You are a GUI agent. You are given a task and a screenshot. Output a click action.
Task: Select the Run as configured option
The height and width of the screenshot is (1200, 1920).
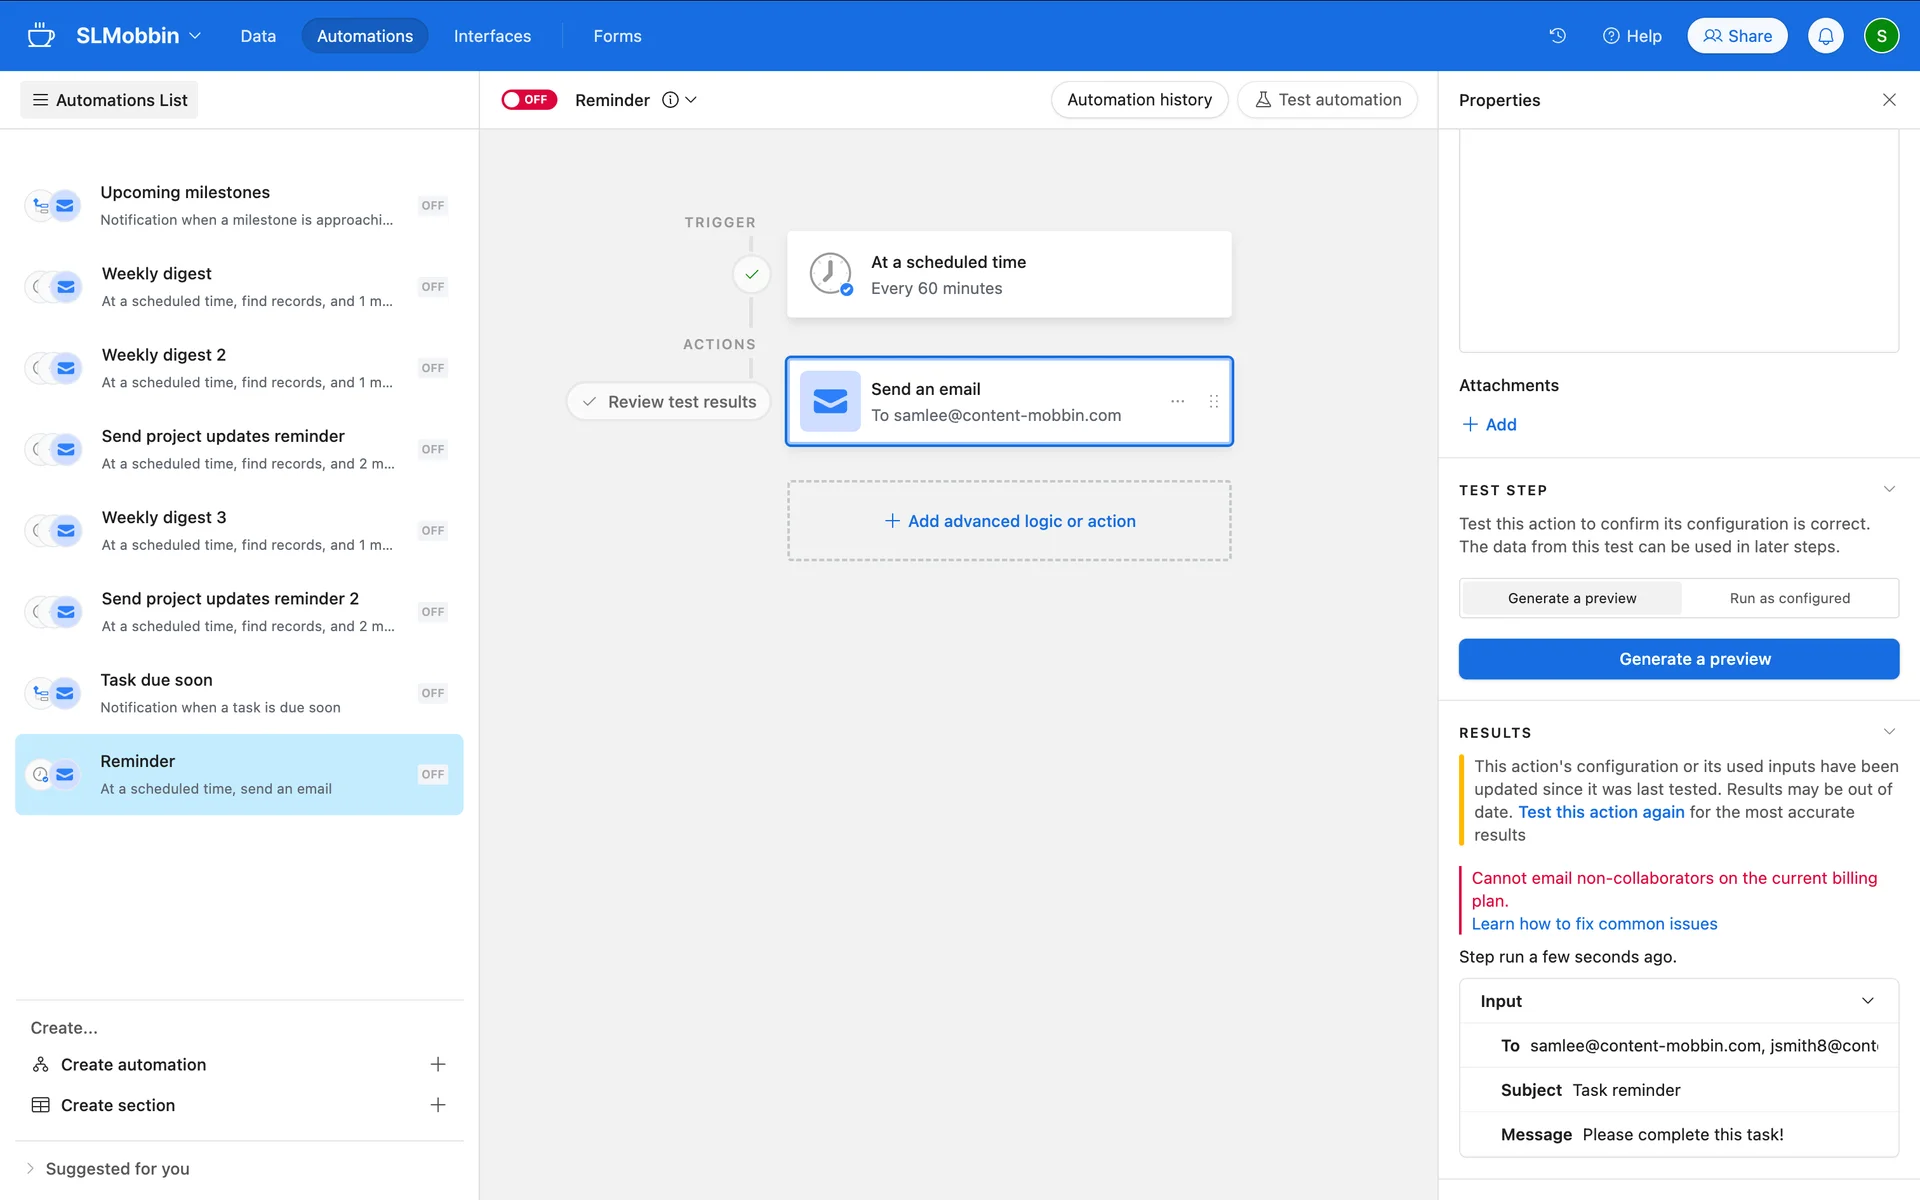tap(1789, 598)
